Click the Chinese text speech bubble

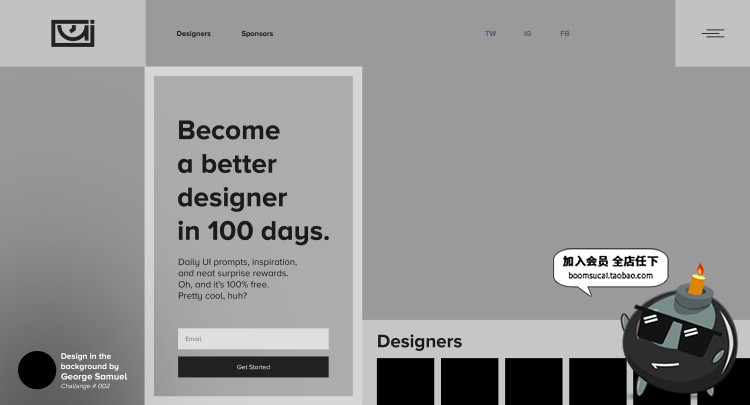[x=610, y=268]
